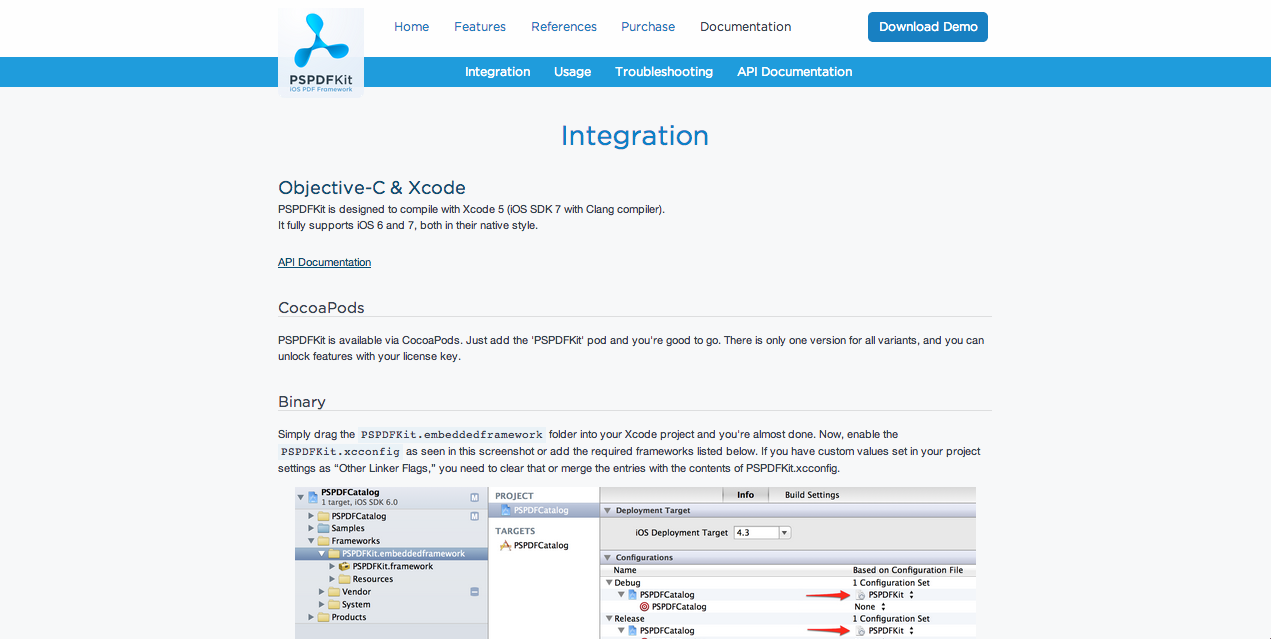Viewport: 1271px width, 639px height.
Task: Click the PSPDFKit logo
Action: pyautogui.click(x=321, y=53)
